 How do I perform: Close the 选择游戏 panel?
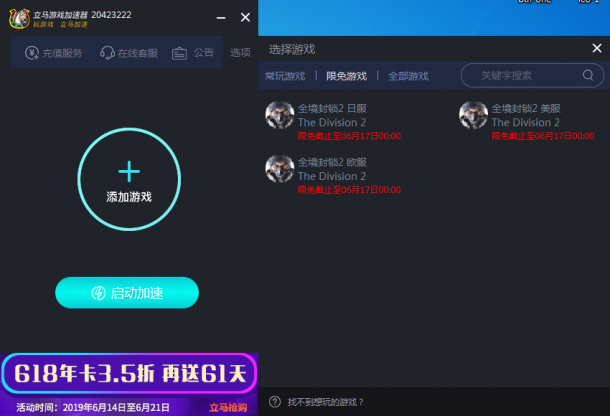click(597, 48)
